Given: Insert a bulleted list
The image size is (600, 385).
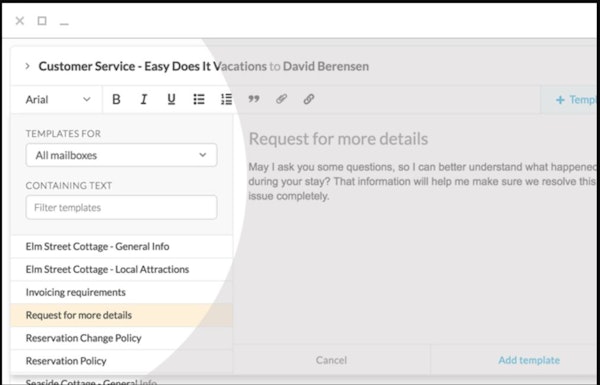Looking at the screenshot, I should tap(199, 100).
